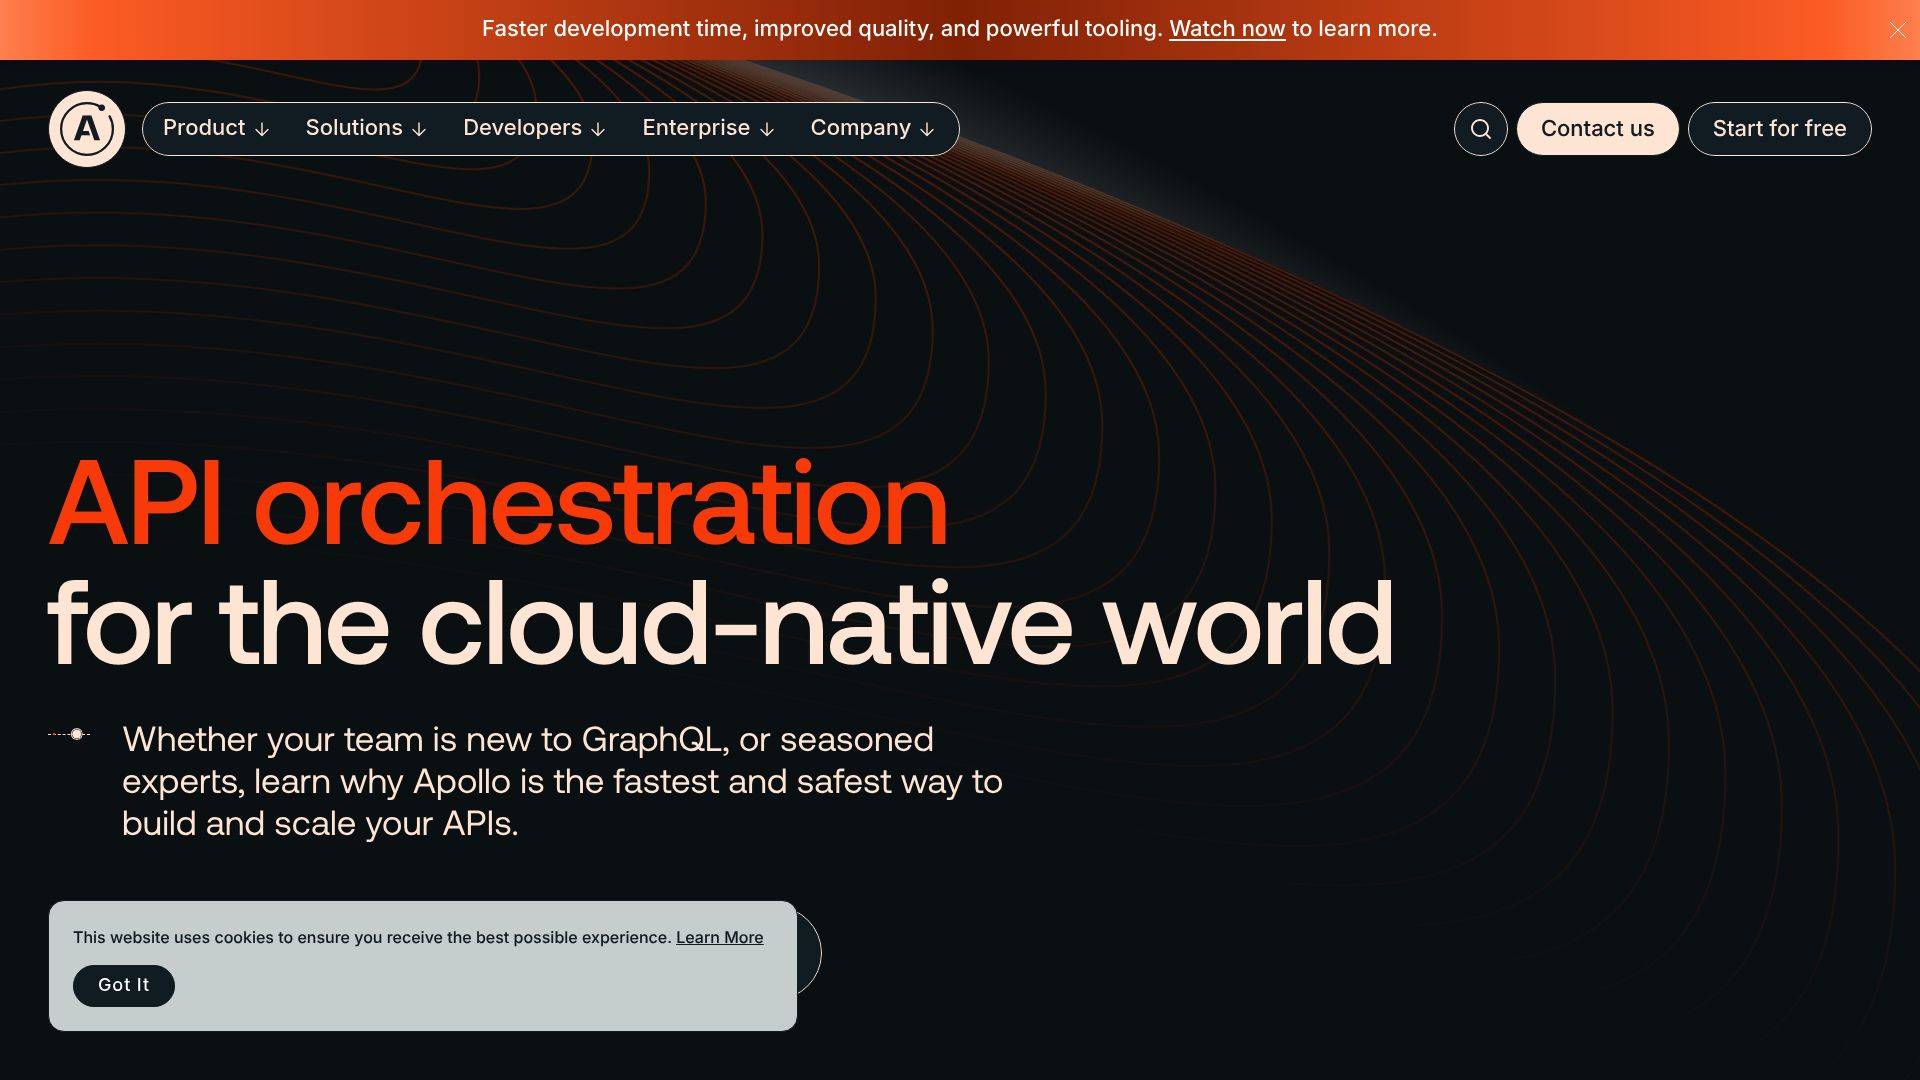The image size is (1920, 1080).
Task: Click Start for free
Action: 1779,128
